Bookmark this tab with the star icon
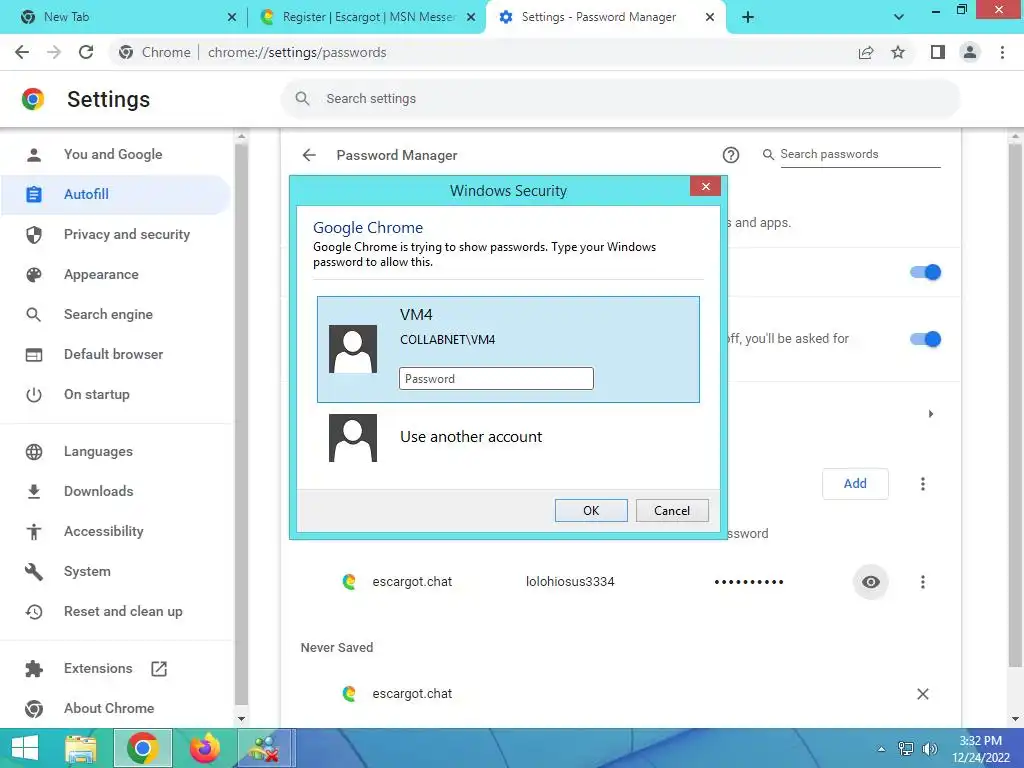The height and width of the screenshot is (768, 1024). click(898, 52)
